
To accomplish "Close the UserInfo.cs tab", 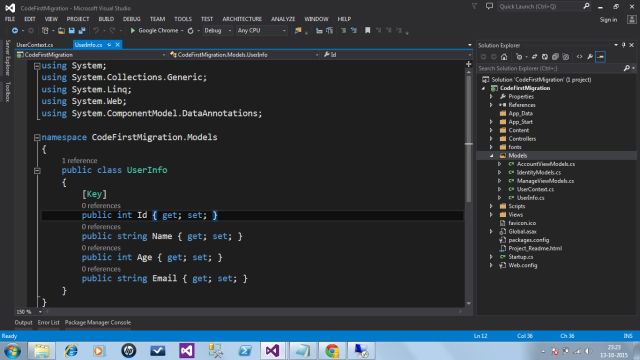I will click(118, 44).
